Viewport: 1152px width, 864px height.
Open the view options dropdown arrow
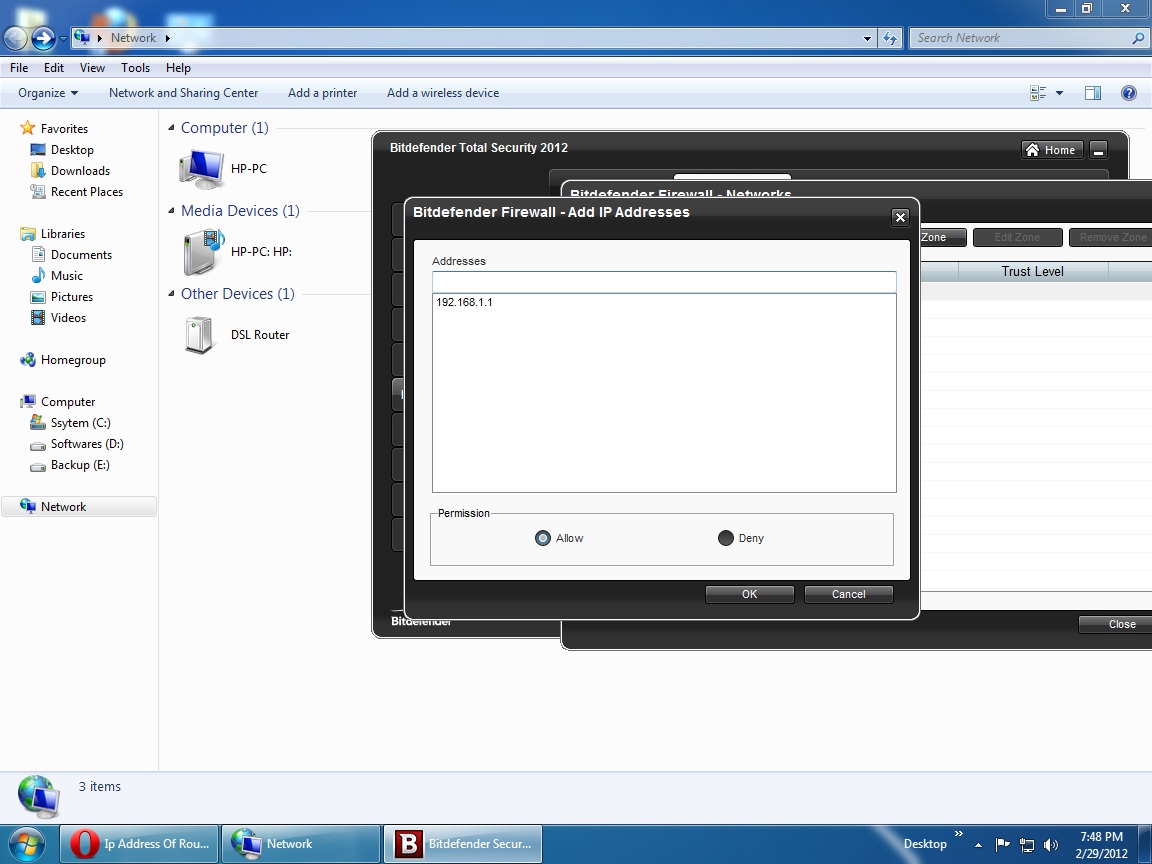(x=1059, y=93)
